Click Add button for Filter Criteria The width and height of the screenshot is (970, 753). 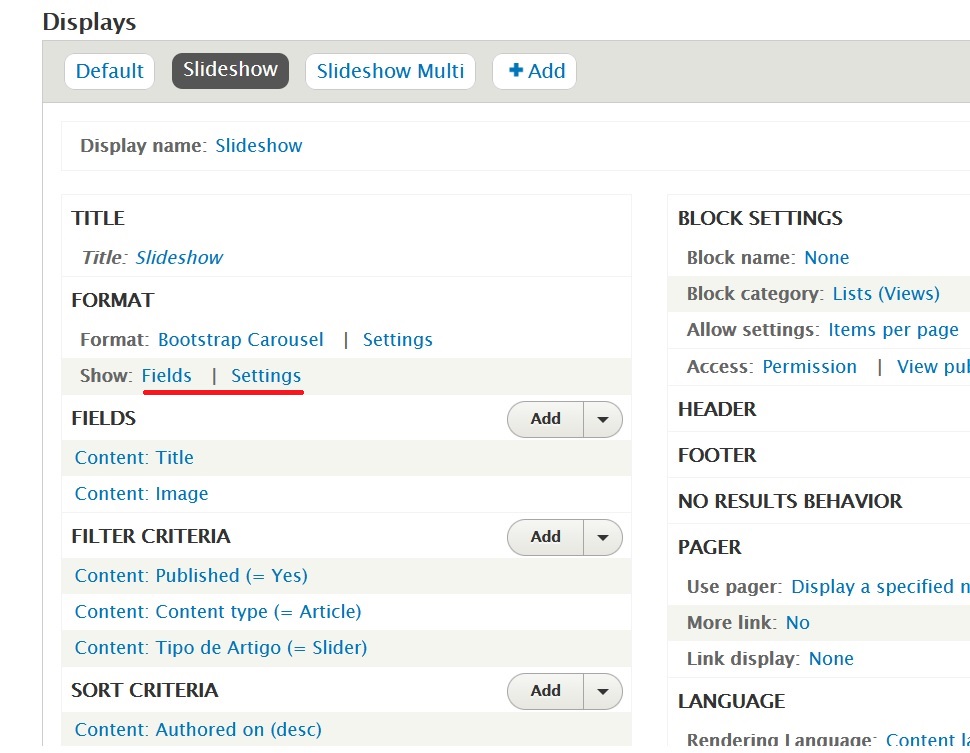click(545, 538)
